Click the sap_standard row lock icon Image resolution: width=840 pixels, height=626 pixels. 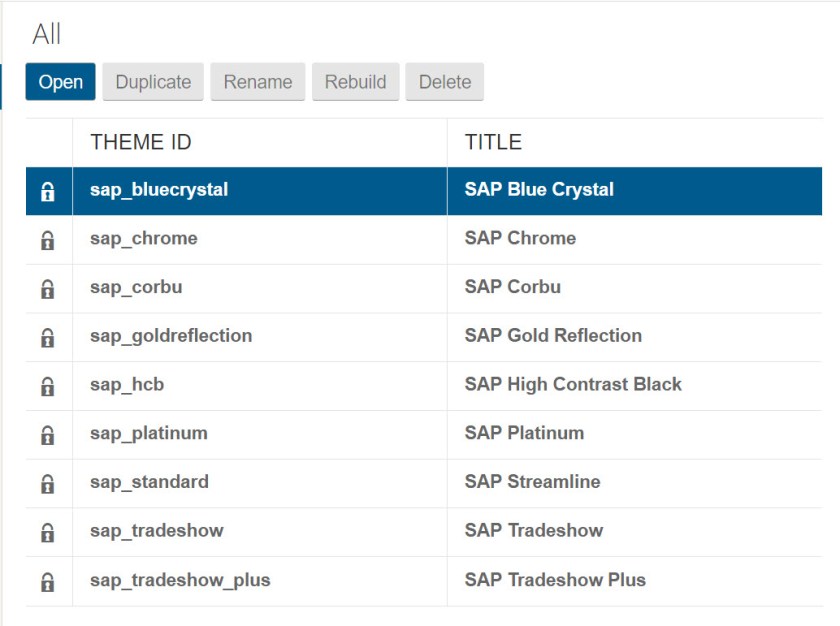click(47, 484)
